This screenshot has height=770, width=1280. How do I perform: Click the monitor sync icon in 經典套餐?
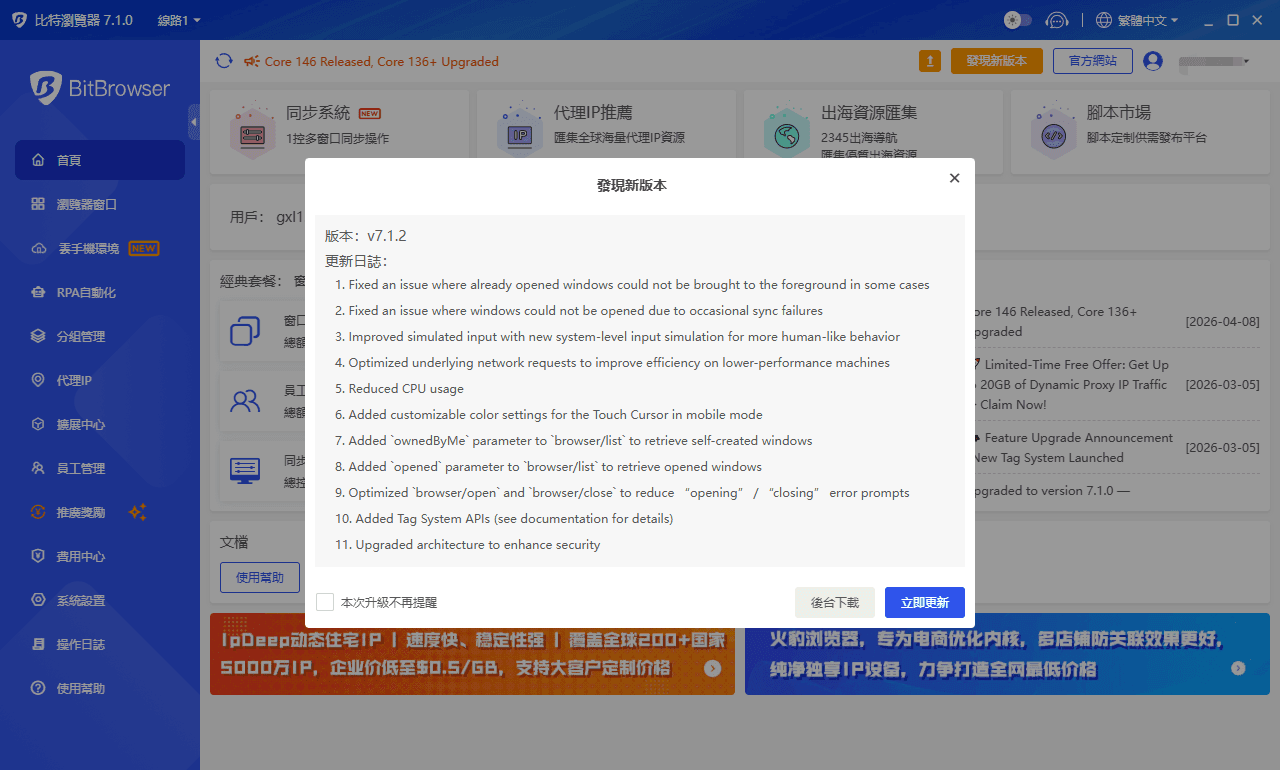pos(244,470)
